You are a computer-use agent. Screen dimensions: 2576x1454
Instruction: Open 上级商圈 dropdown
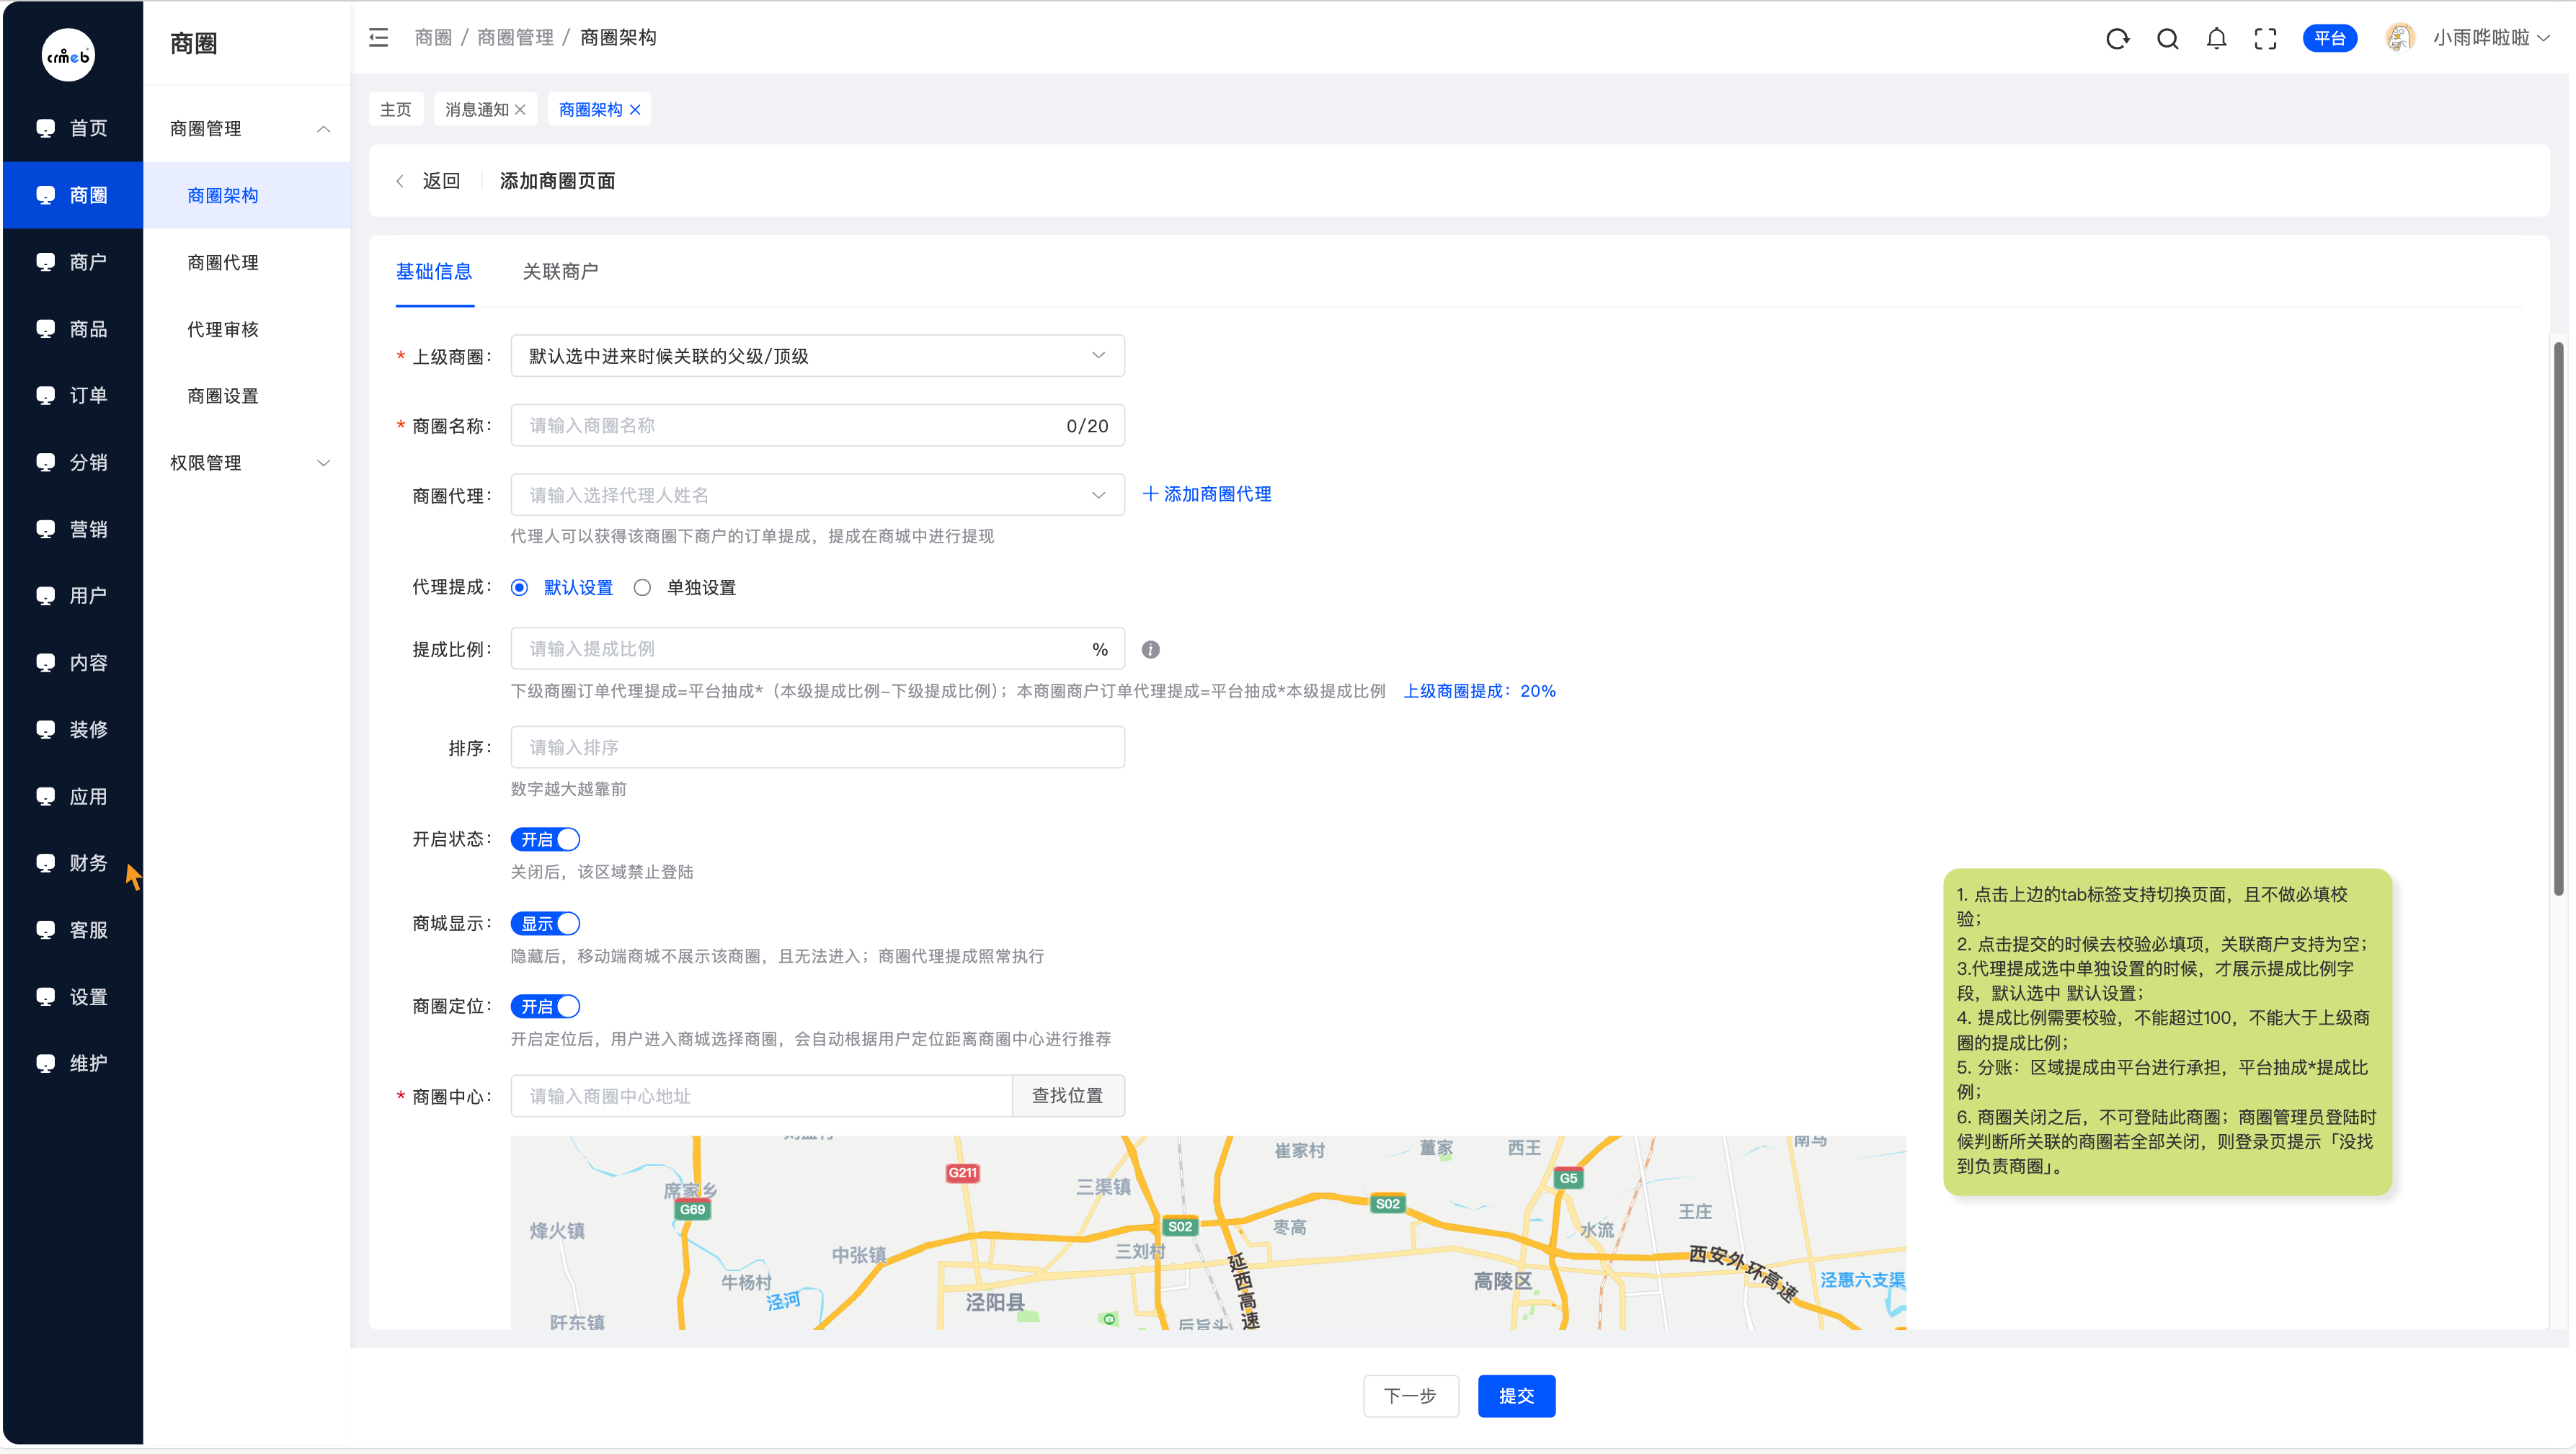coord(817,356)
